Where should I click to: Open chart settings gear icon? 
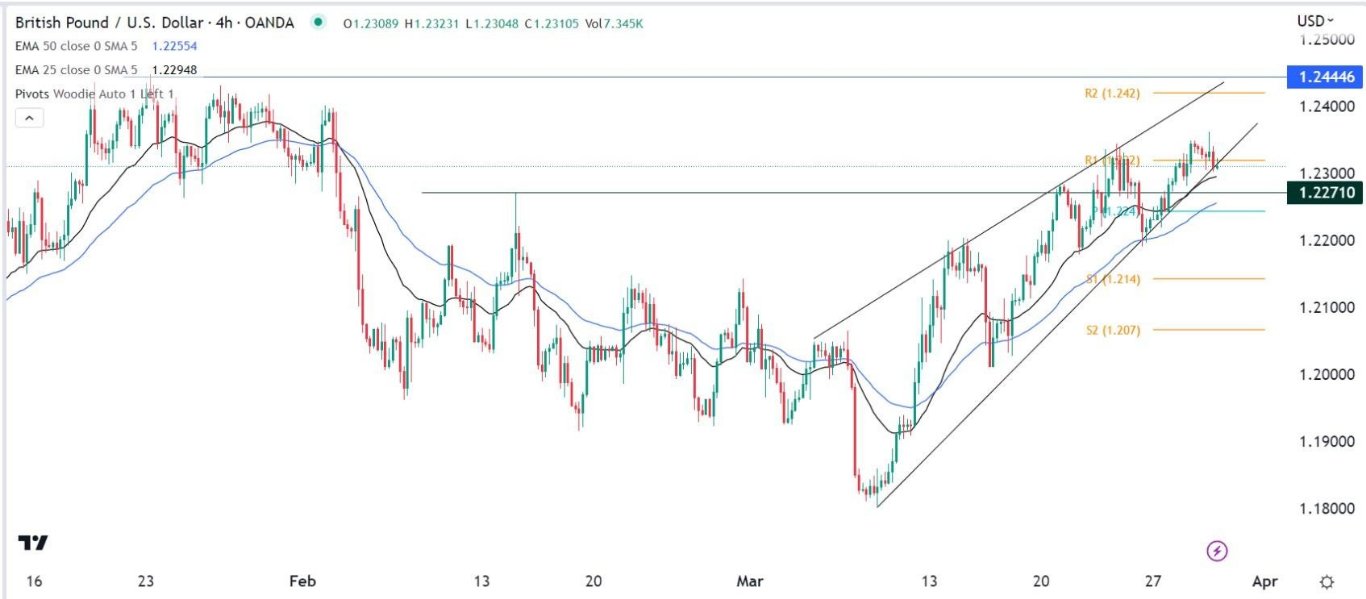point(1327,582)
